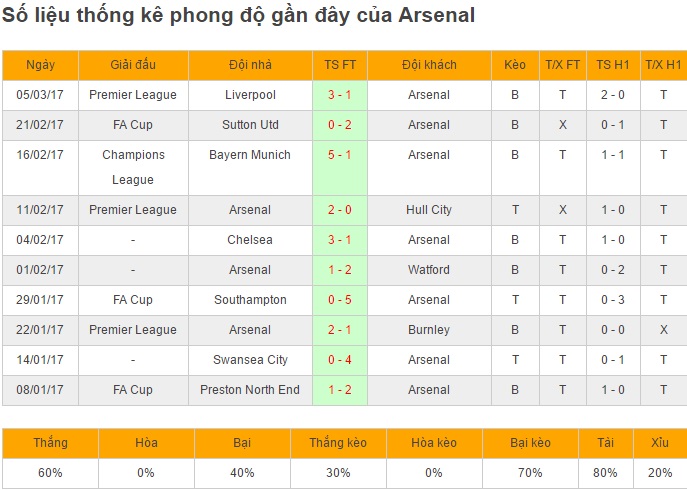Open the Liverpool team link
The height and width of the screenshot is (490, 687).
pos(250,95)
